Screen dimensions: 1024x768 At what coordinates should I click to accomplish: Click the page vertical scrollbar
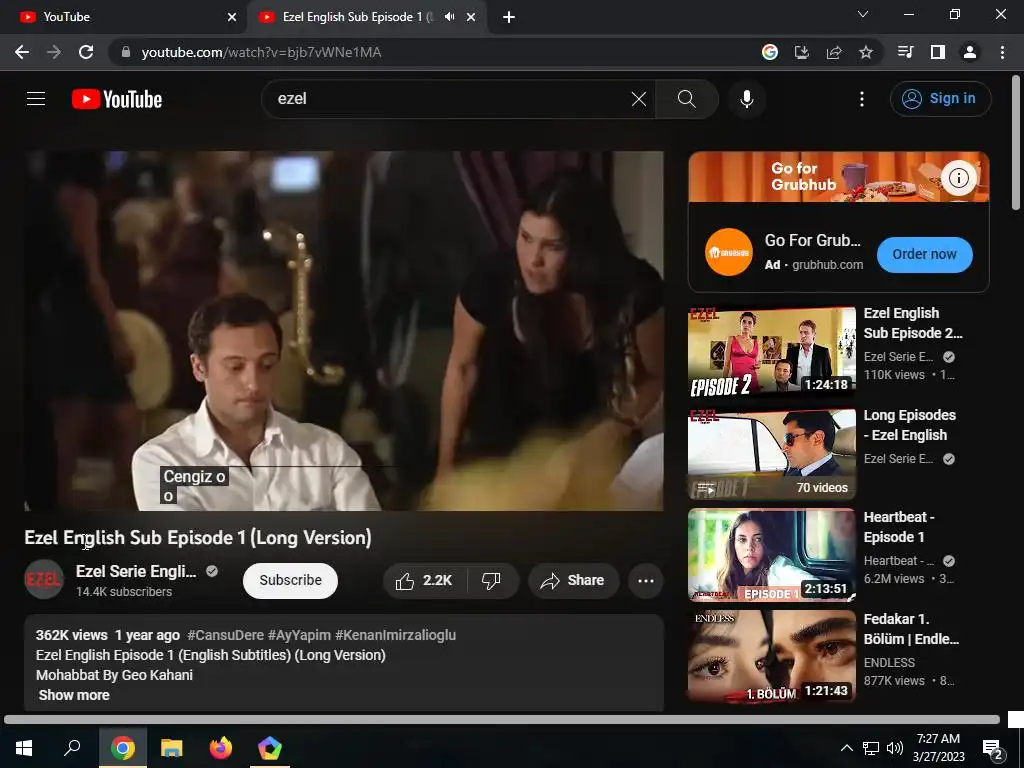(1016, 144)
